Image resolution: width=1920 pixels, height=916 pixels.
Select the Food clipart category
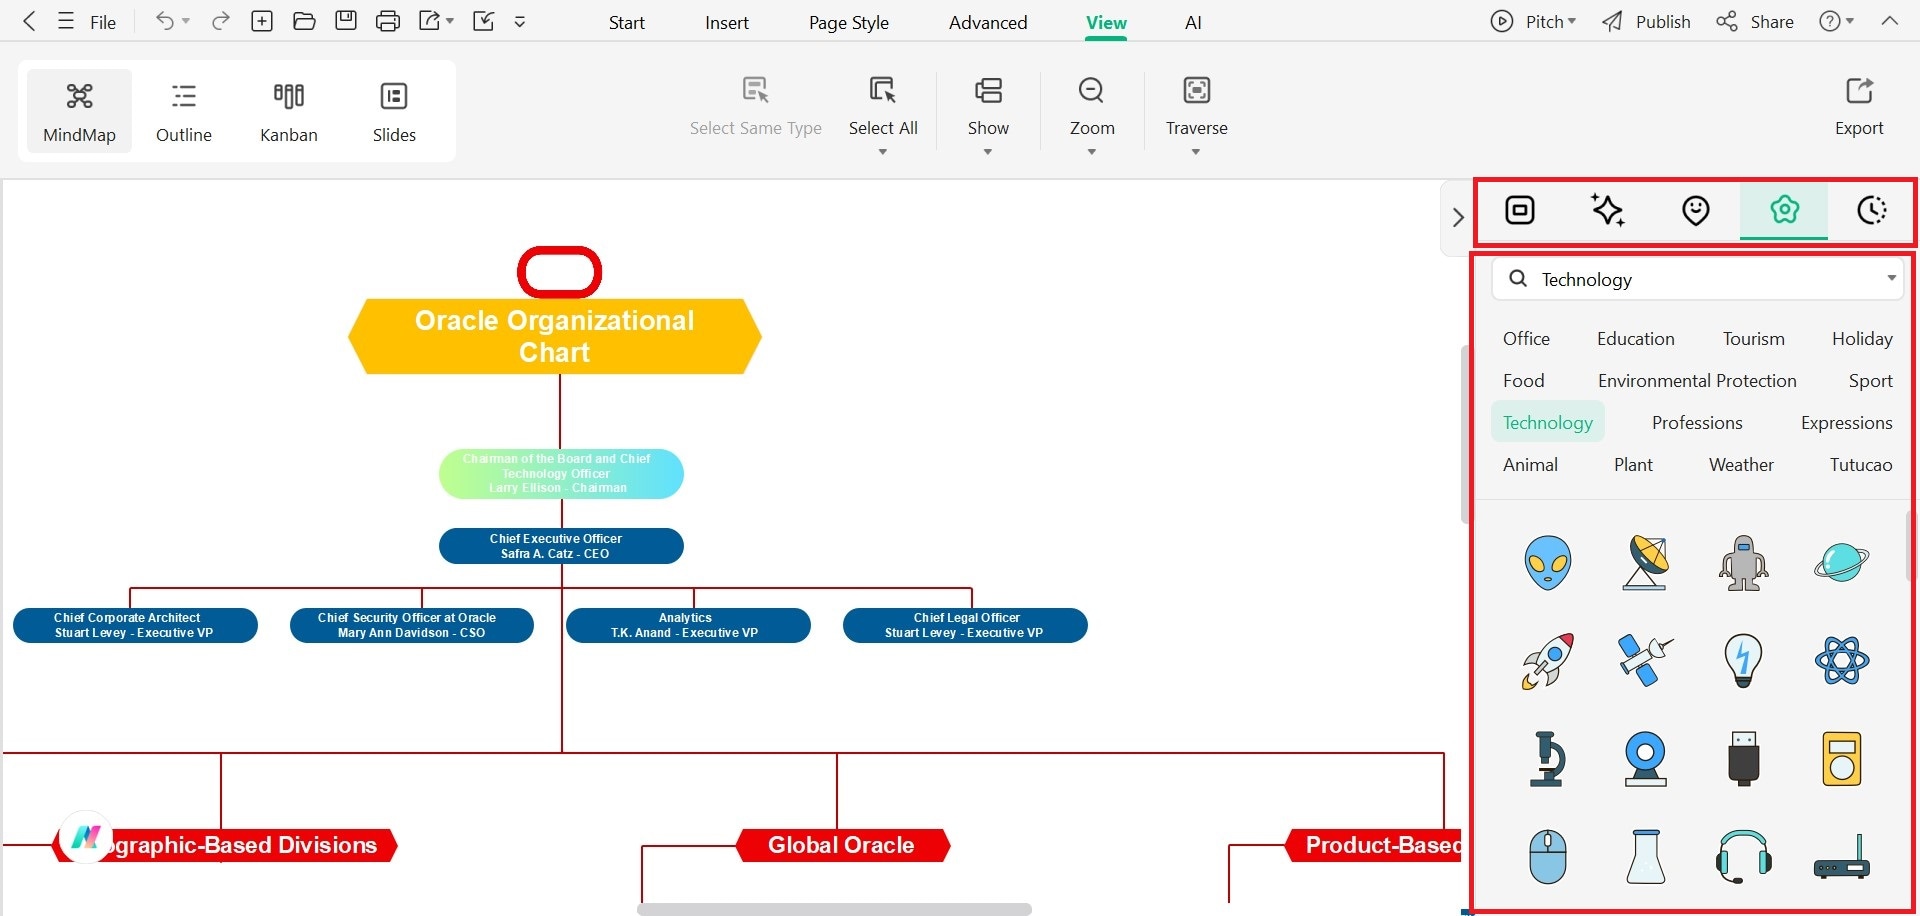coord(1524,381)
